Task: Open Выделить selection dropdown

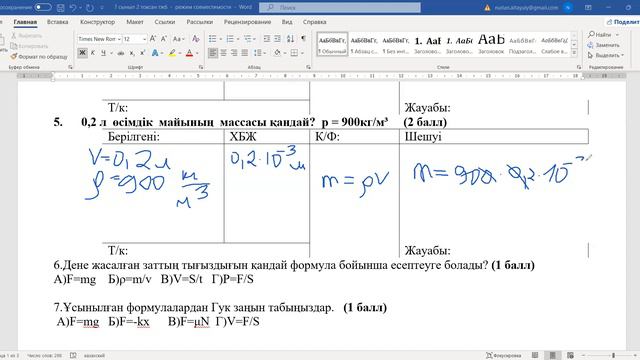Action: pos(606,55)
